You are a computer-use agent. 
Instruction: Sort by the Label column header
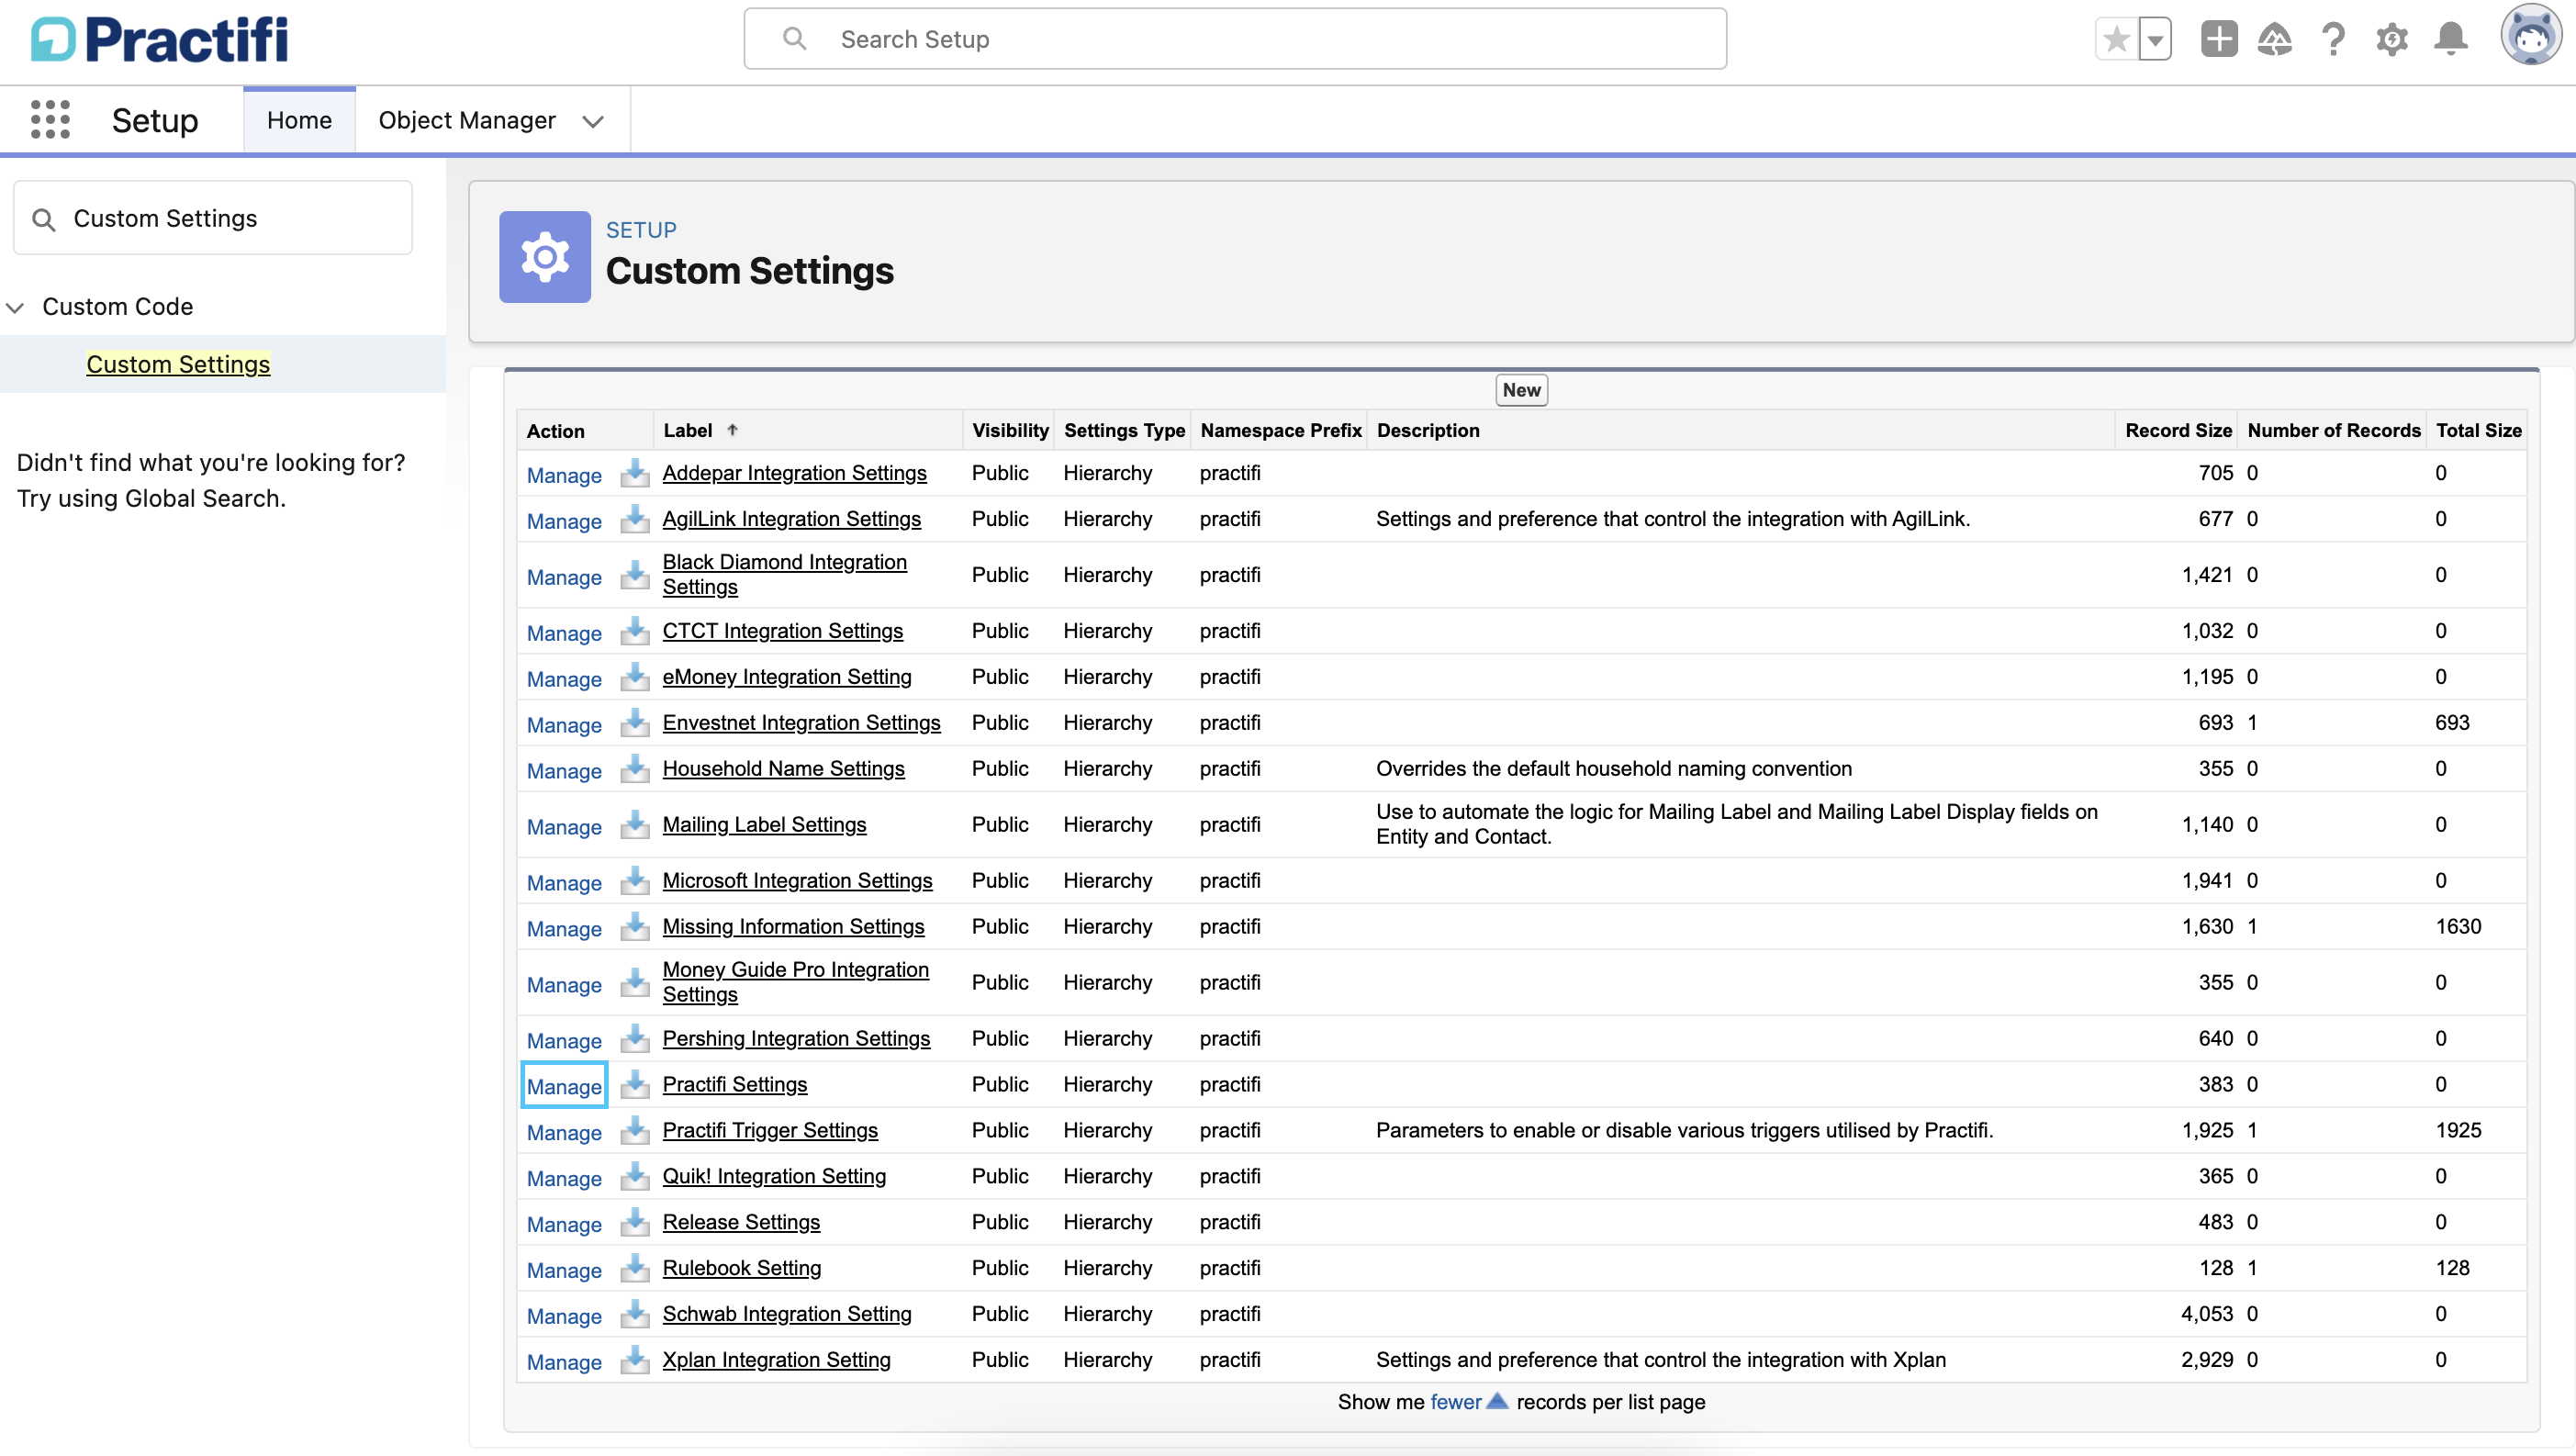click(688, 431)
